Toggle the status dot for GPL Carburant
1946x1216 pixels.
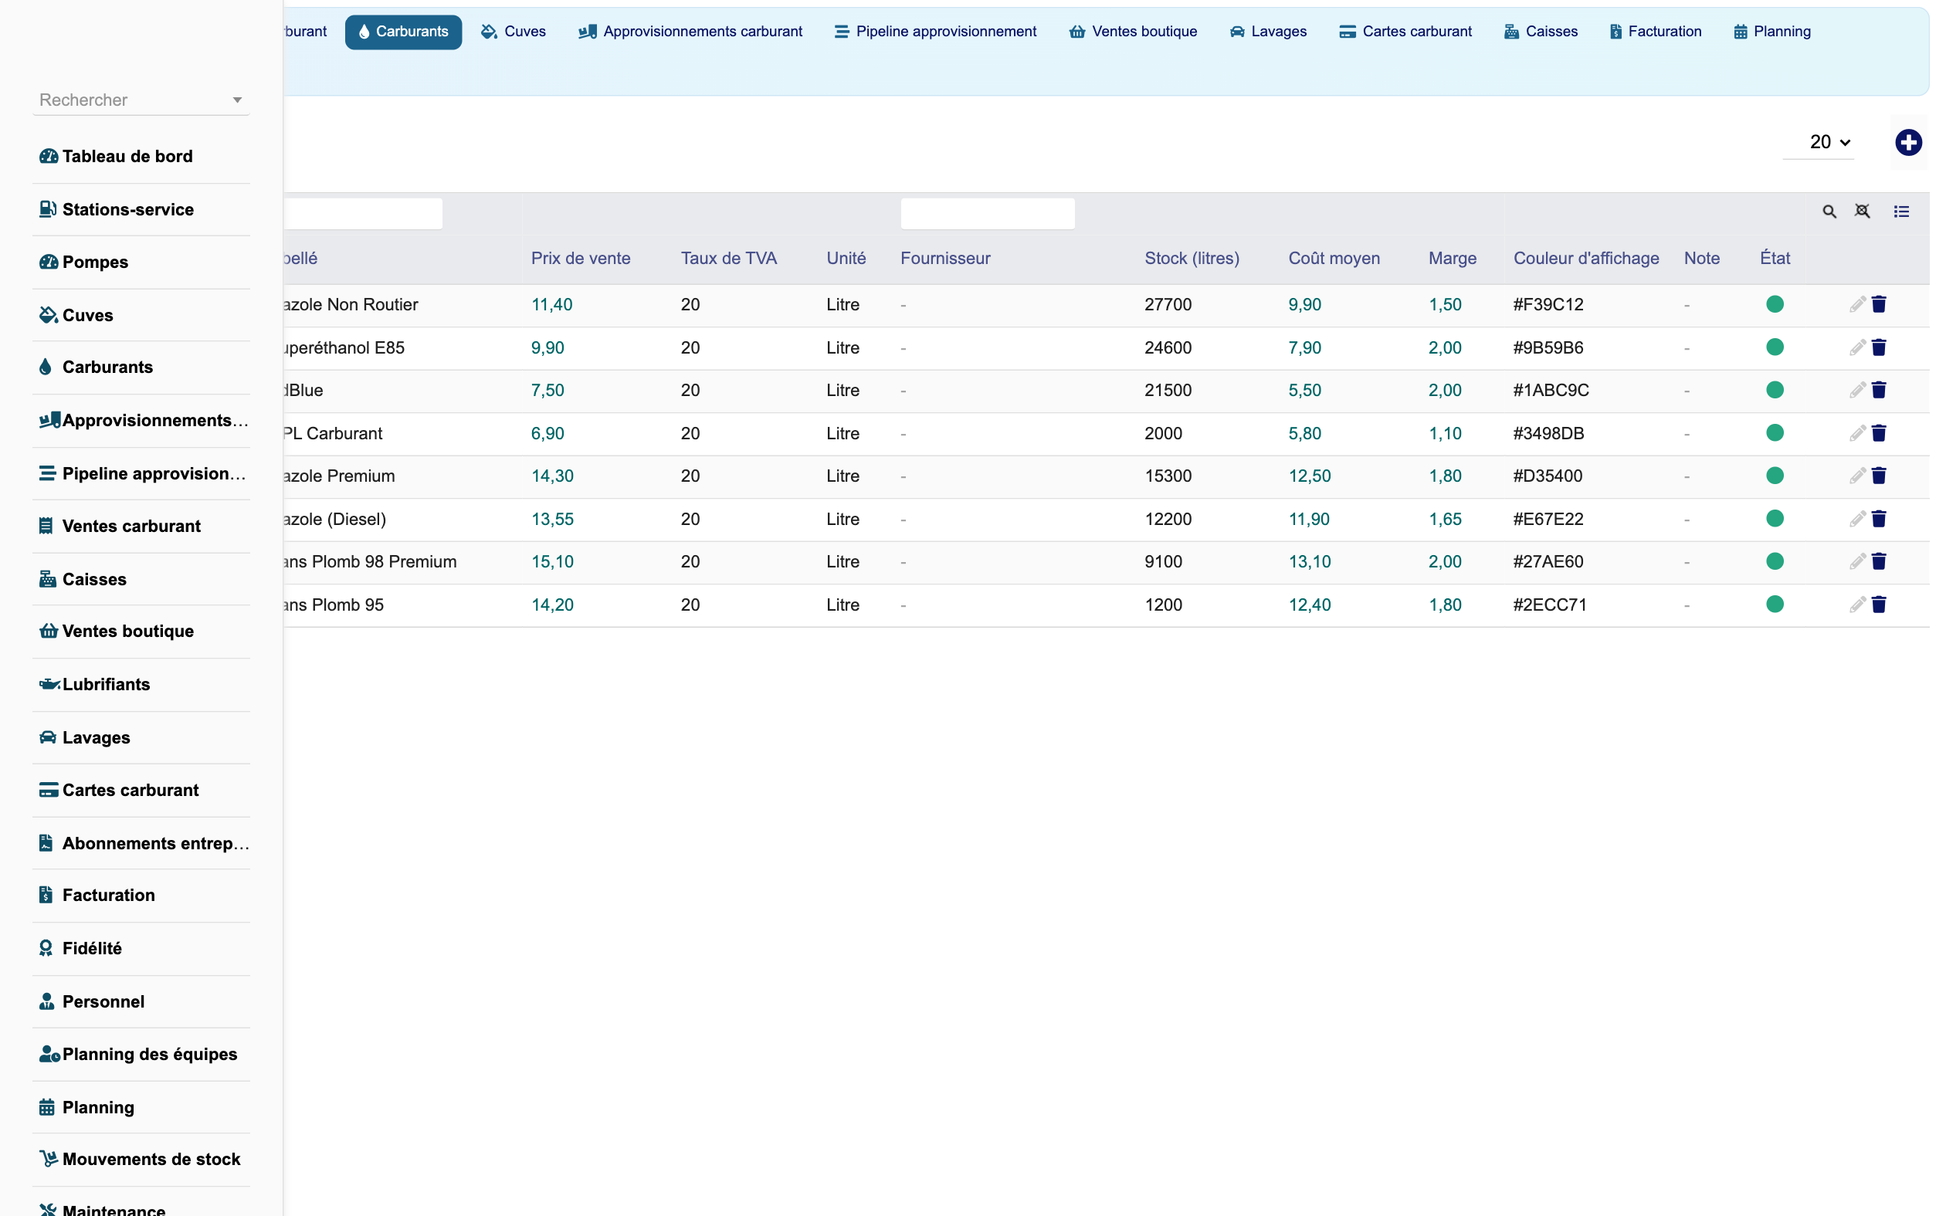pyautogui.click(x=1775, y=433)
